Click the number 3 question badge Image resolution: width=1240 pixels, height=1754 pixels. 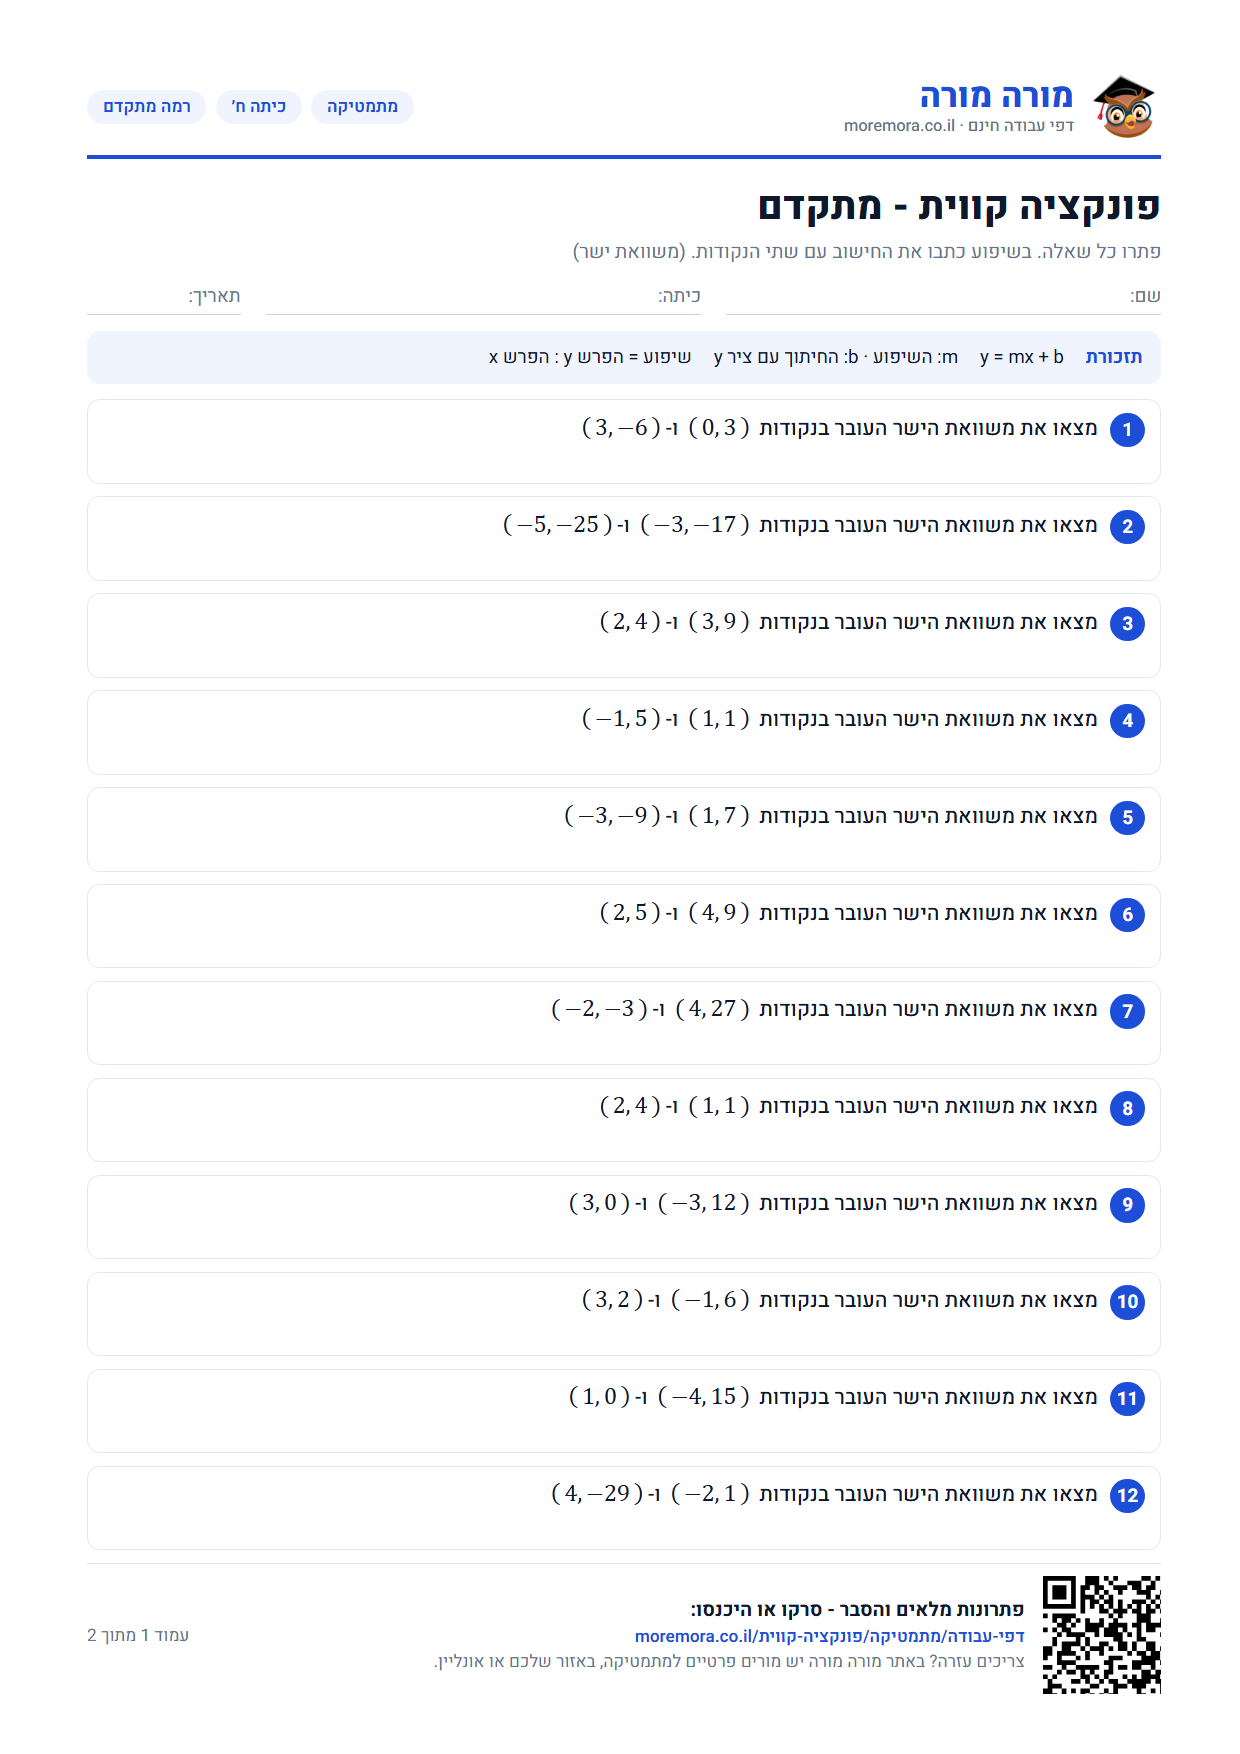[x=1127, y=624]
